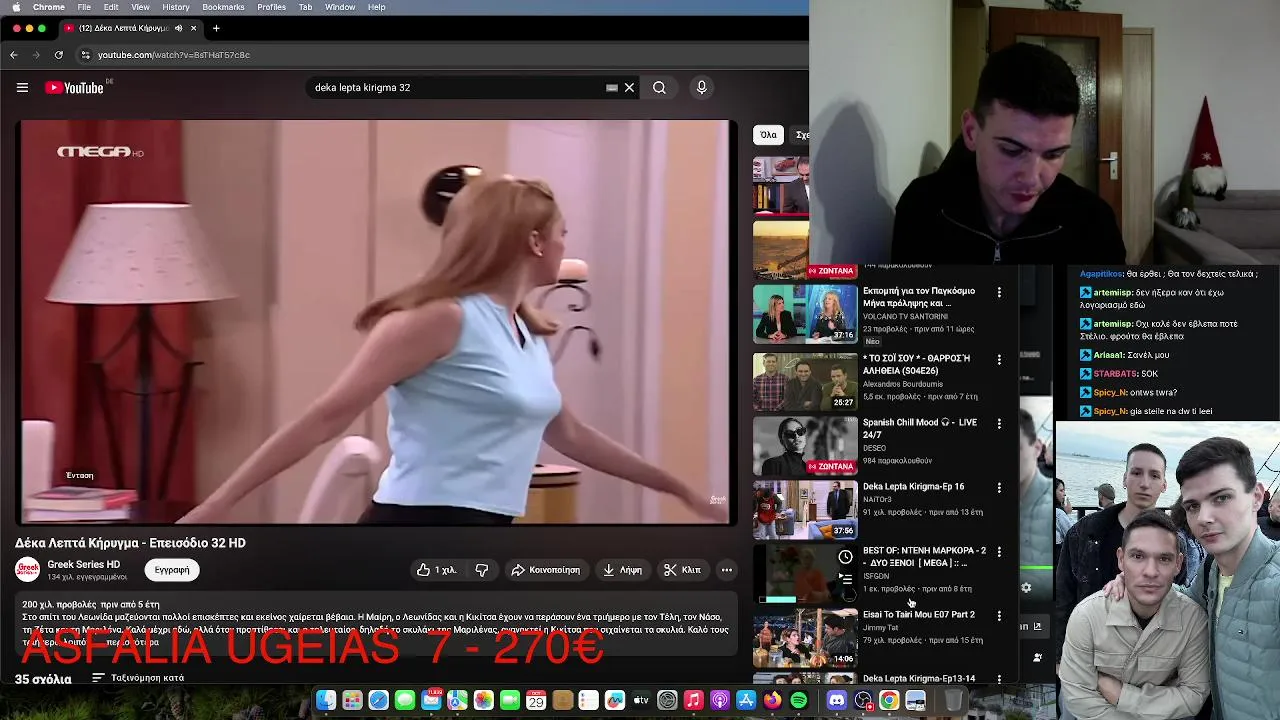Open options menu for ΤΟ ΣΟΪ ΣΟΥ video
Viewport: 1280px width, 720px height.
coord(998,359)
